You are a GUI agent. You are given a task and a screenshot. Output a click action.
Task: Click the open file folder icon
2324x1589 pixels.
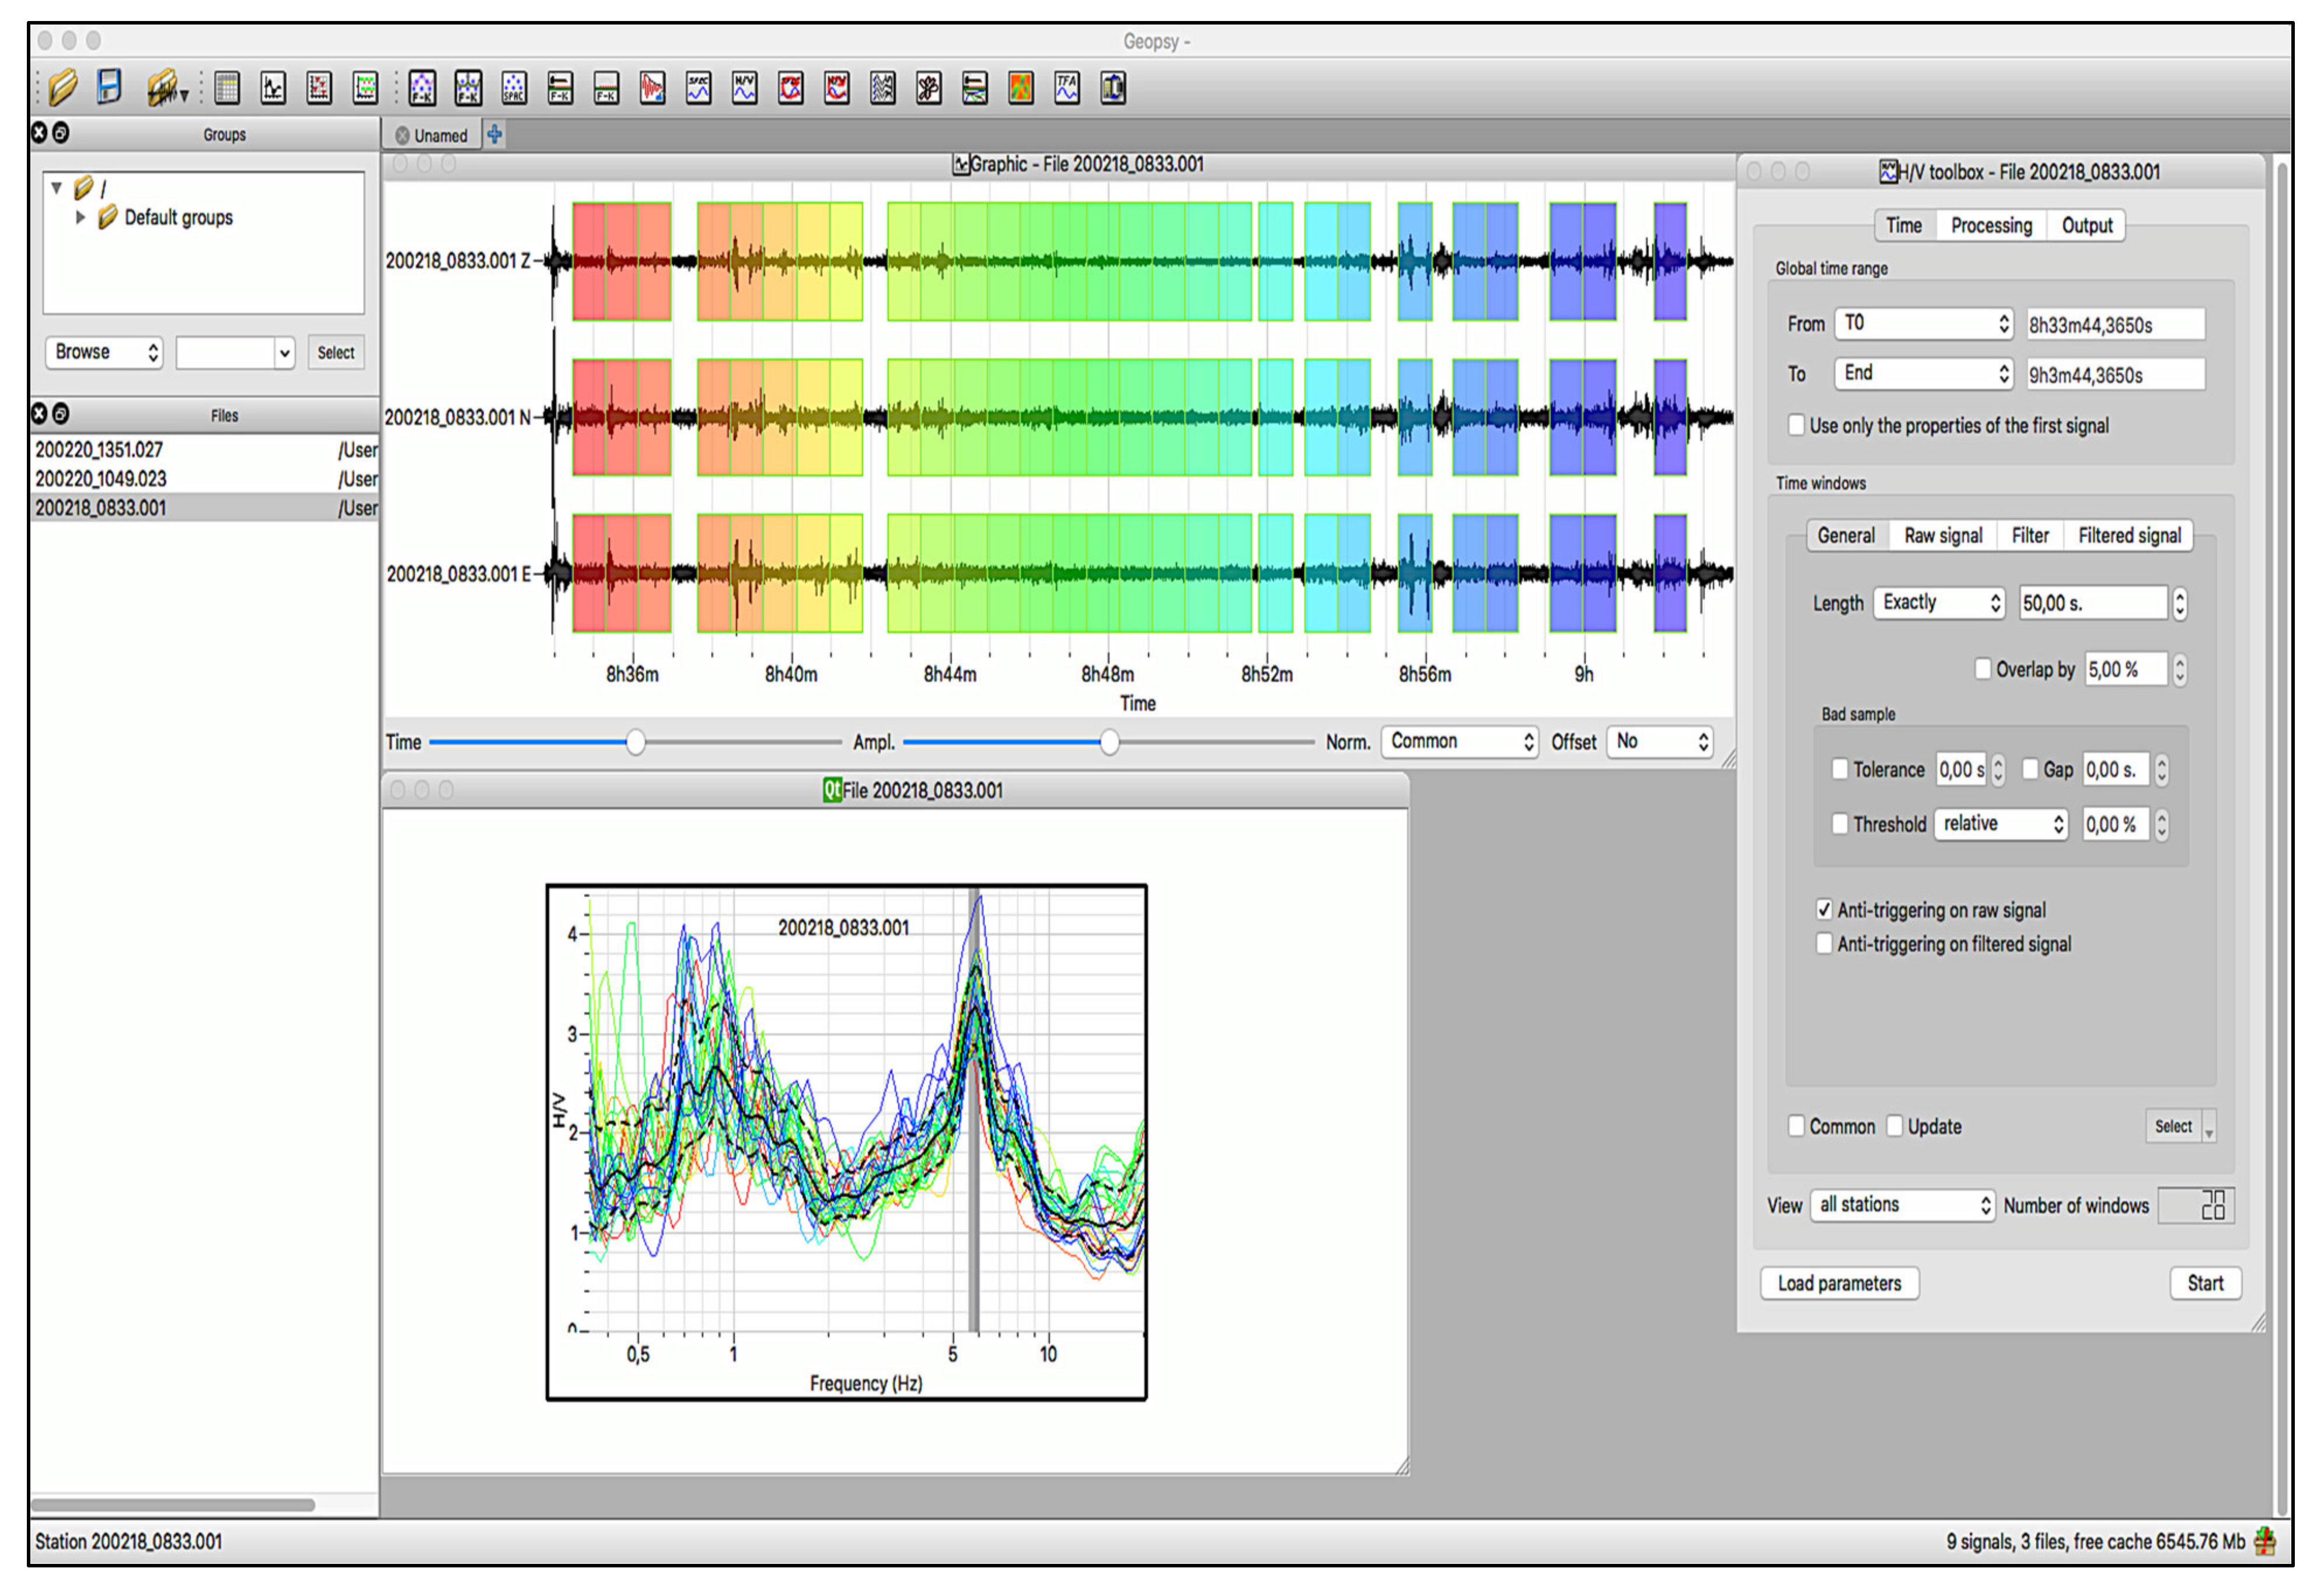pyautogui.click(x=62, y=88)
